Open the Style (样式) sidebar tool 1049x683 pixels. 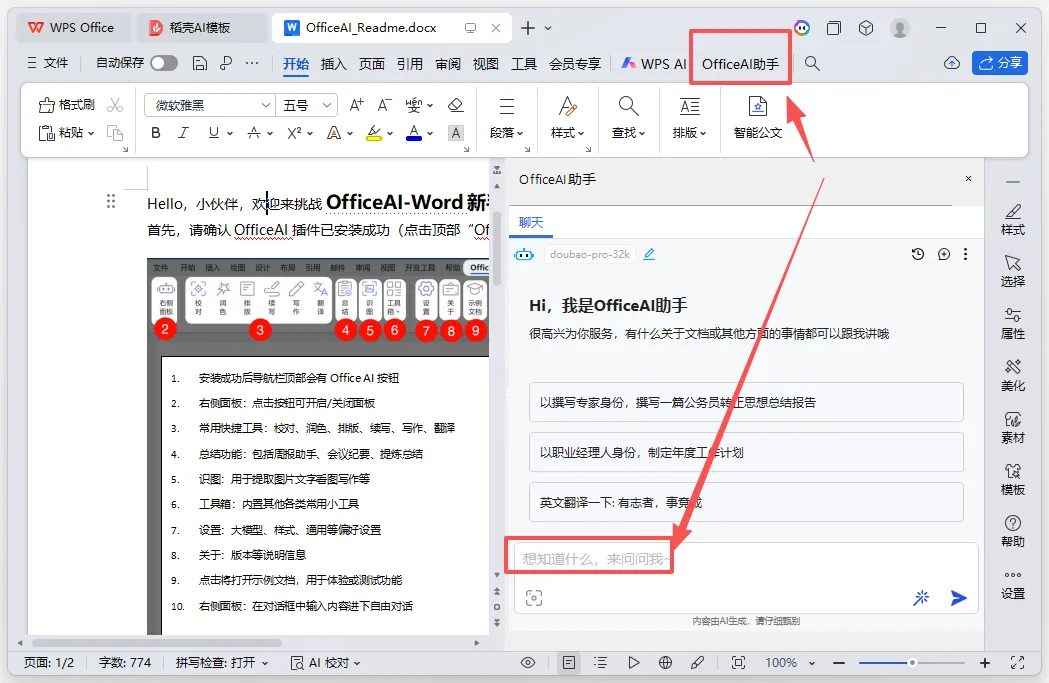pyautogui.click(x=1013, y=219)
